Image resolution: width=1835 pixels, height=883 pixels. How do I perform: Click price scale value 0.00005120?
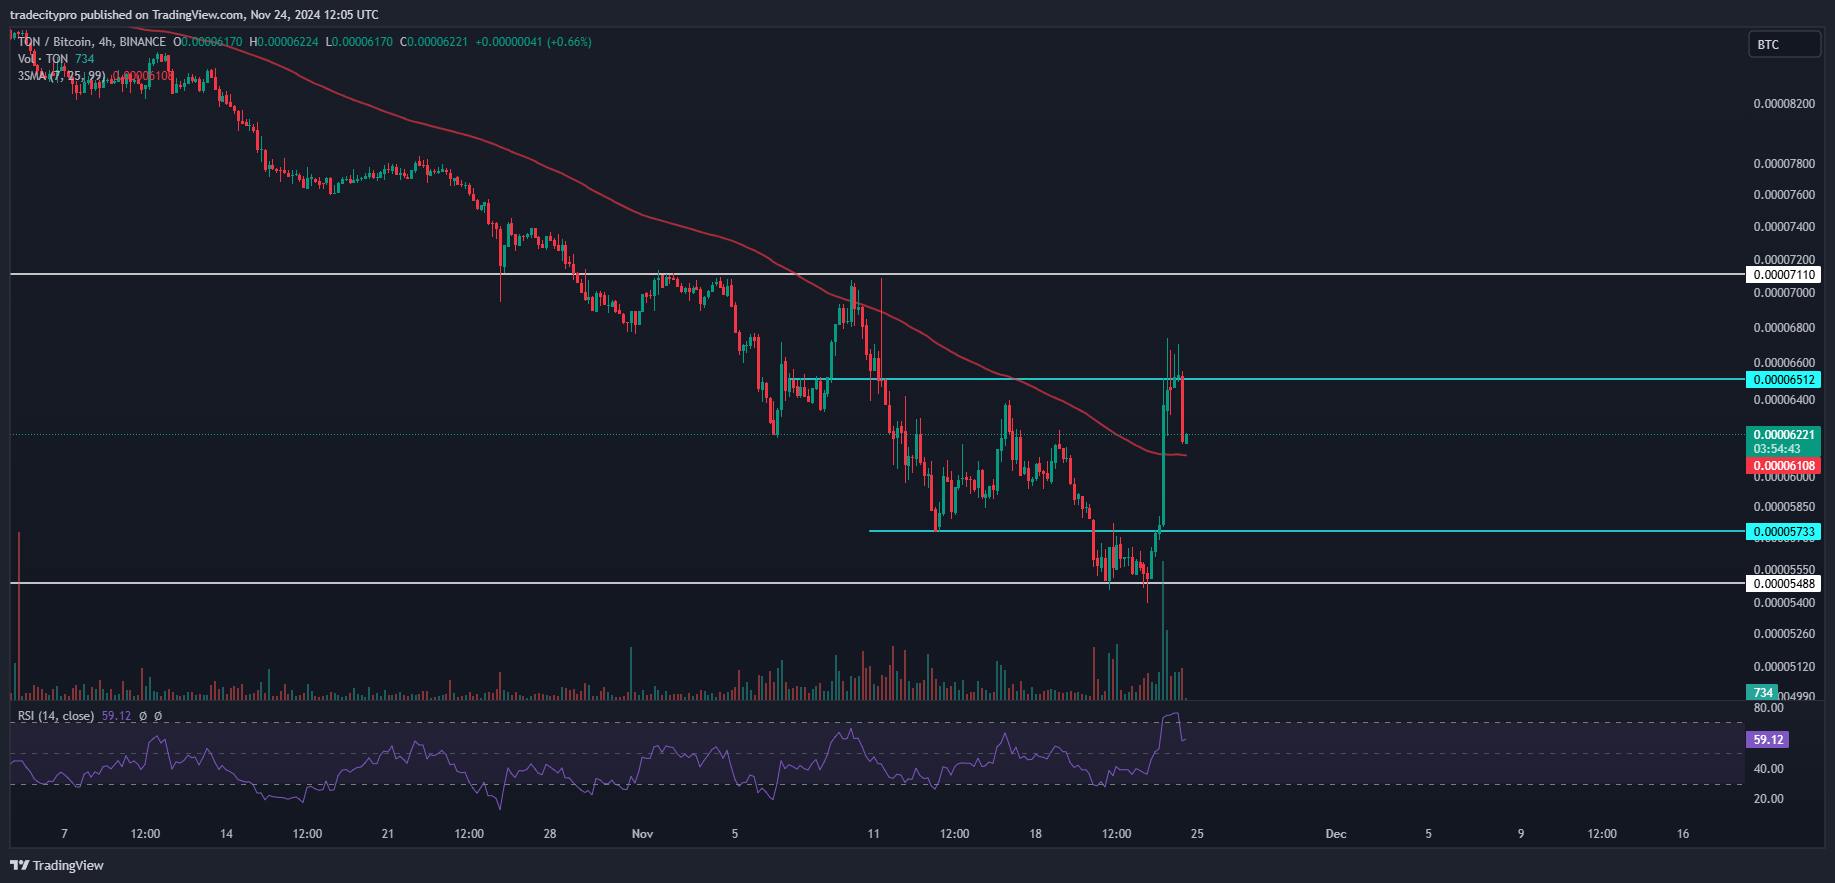point(1784,667)
